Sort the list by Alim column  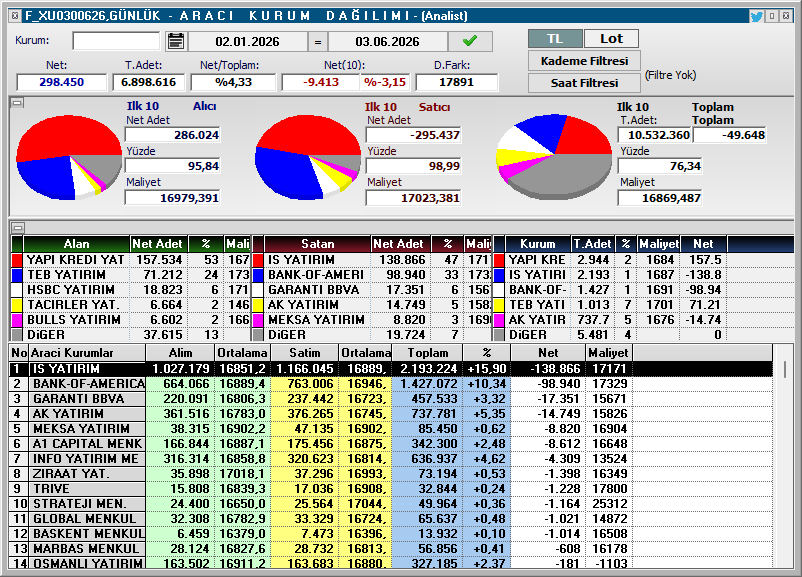tap(180, 353)
